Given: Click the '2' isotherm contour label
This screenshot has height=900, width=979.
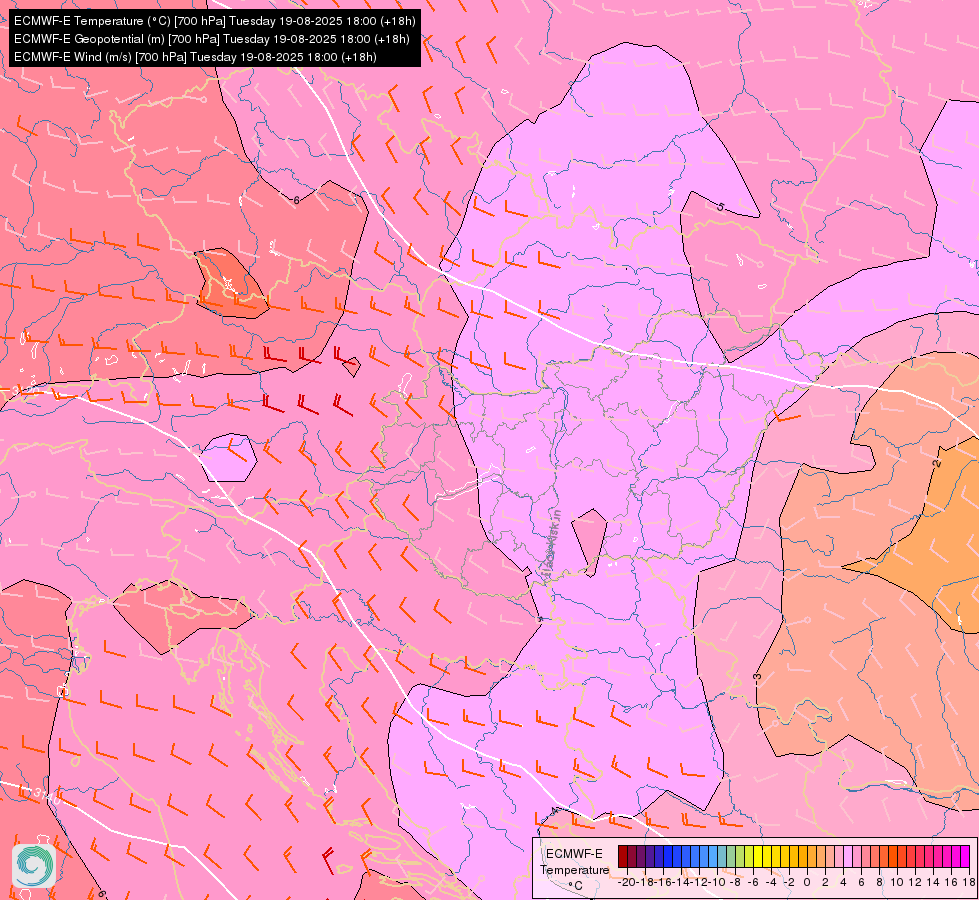Looking at the screenshot, I should [935, 463].
